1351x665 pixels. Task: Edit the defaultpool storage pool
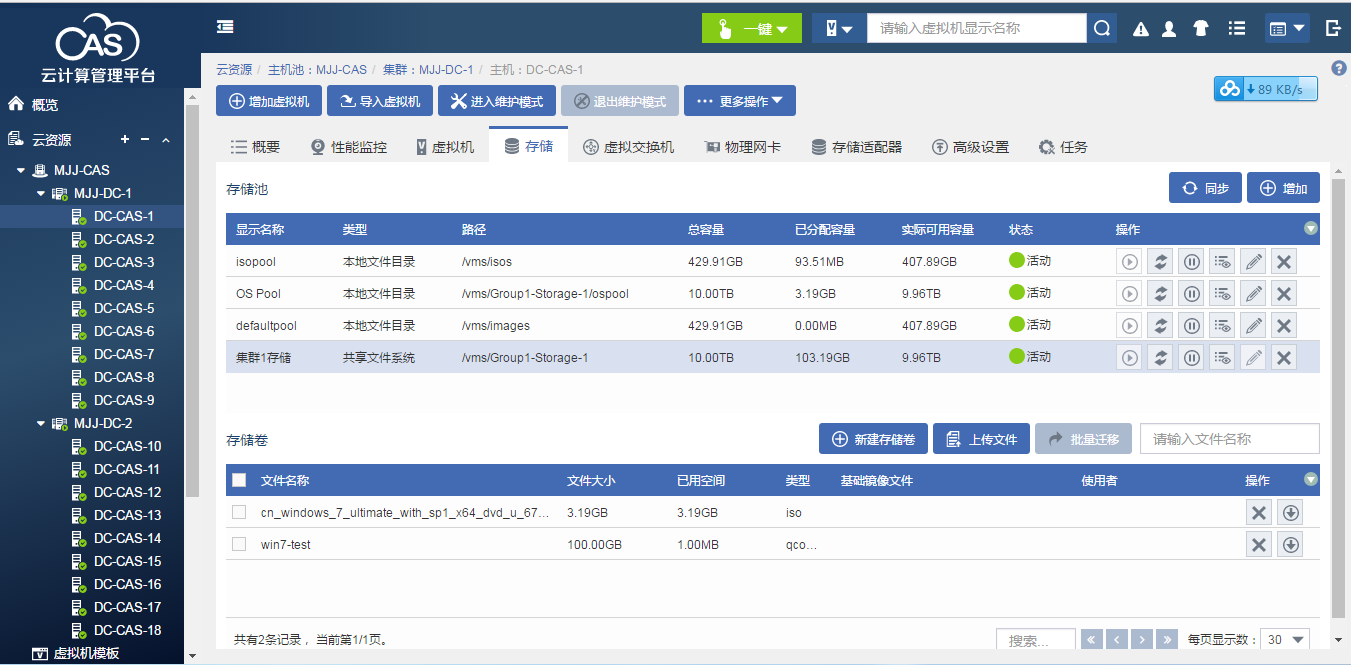click(x=1253, y=326)
